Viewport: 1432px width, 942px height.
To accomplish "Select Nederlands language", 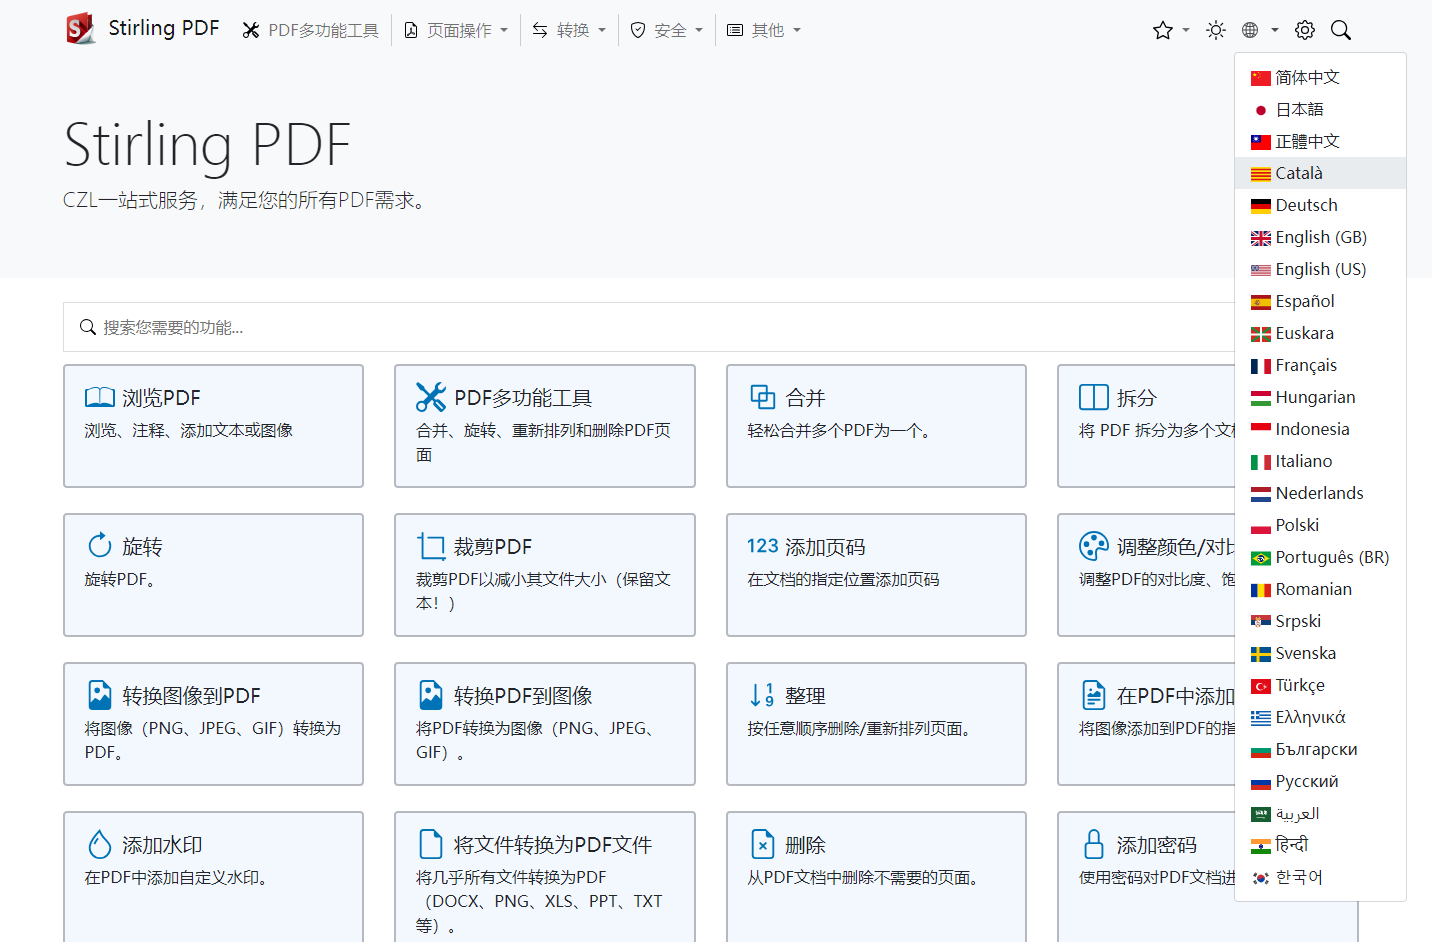I will 1320,493.
